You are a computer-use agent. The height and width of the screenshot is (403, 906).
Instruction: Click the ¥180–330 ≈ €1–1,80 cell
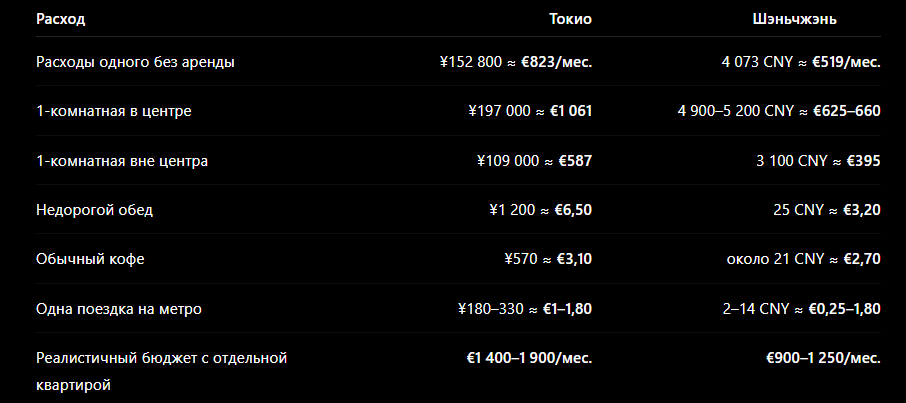click(525, 309)
